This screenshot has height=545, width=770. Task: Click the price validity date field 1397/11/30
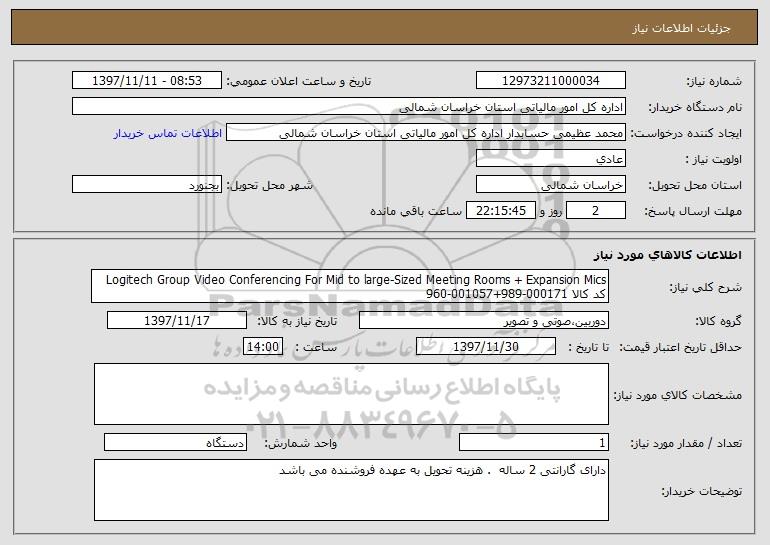[x=486, y=347]
